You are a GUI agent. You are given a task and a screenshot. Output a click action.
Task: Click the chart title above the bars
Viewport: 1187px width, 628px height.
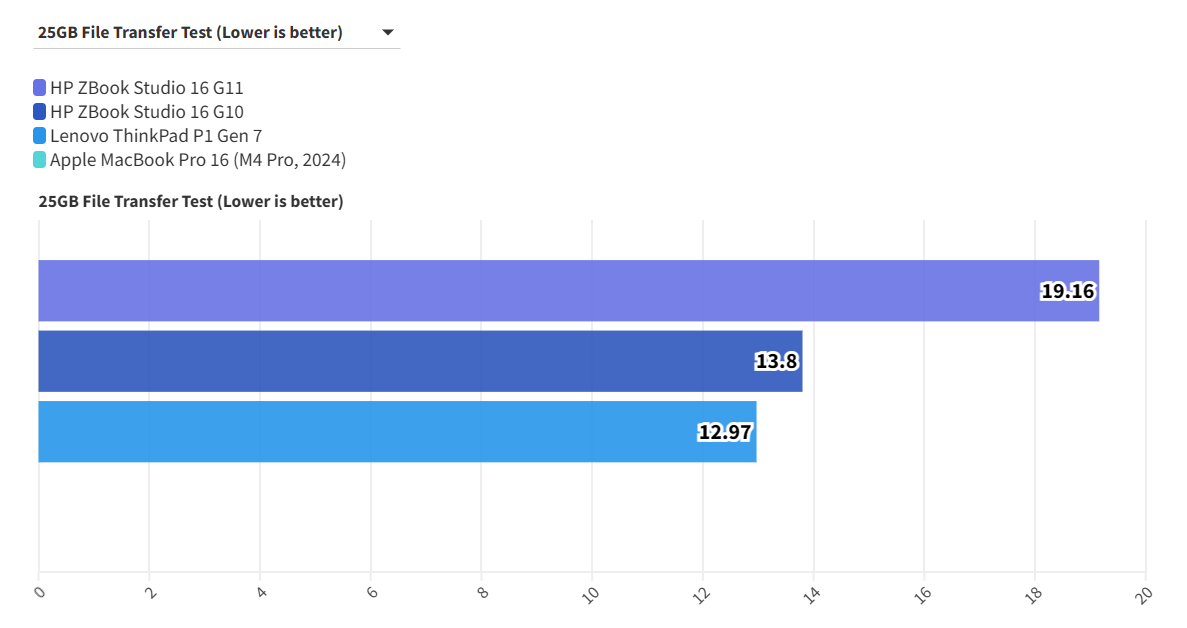(x=191, y=202)
